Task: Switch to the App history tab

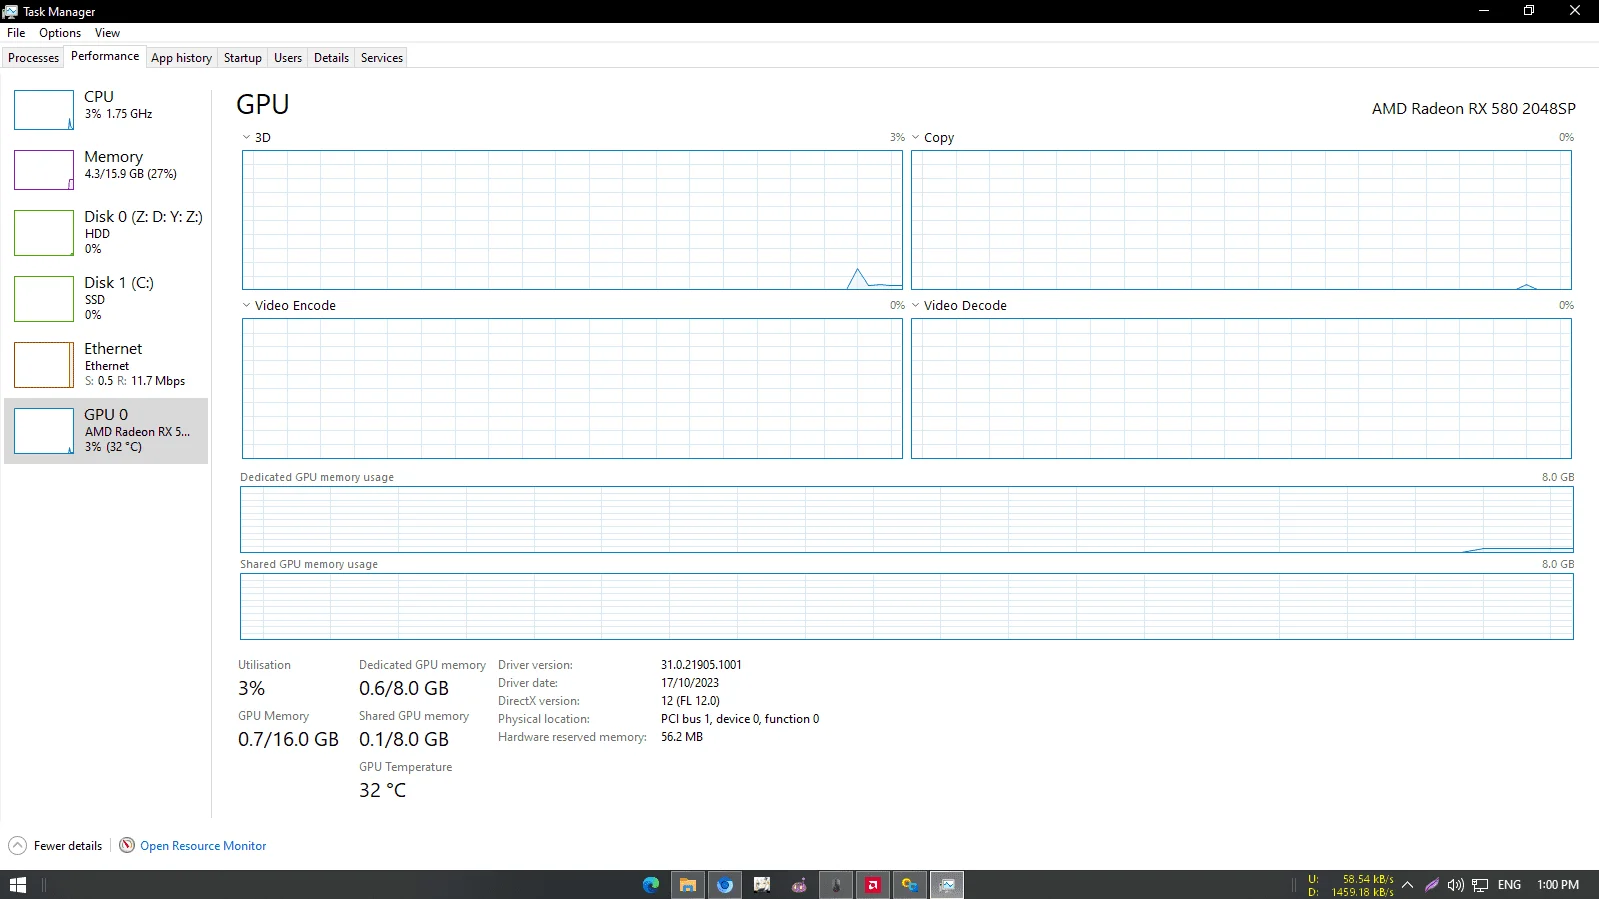Action: [x=181, y=58]
